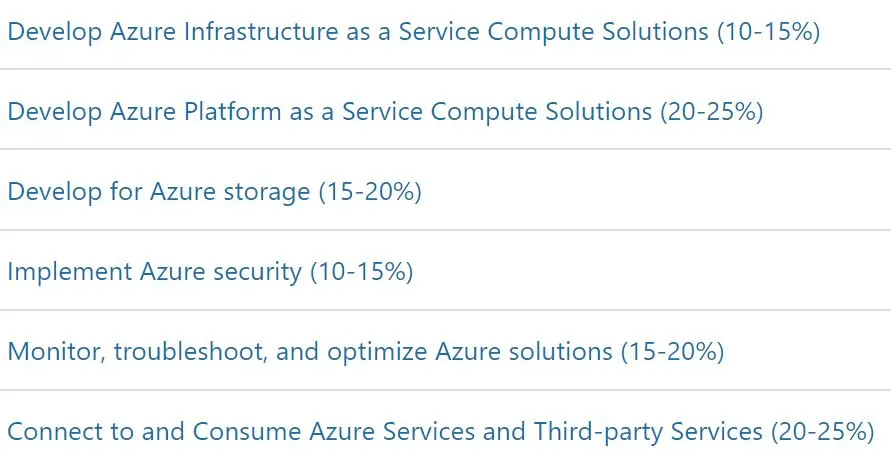
Task: Click the (10-15%) weight beside Azure security
Action: click(361, 272)
